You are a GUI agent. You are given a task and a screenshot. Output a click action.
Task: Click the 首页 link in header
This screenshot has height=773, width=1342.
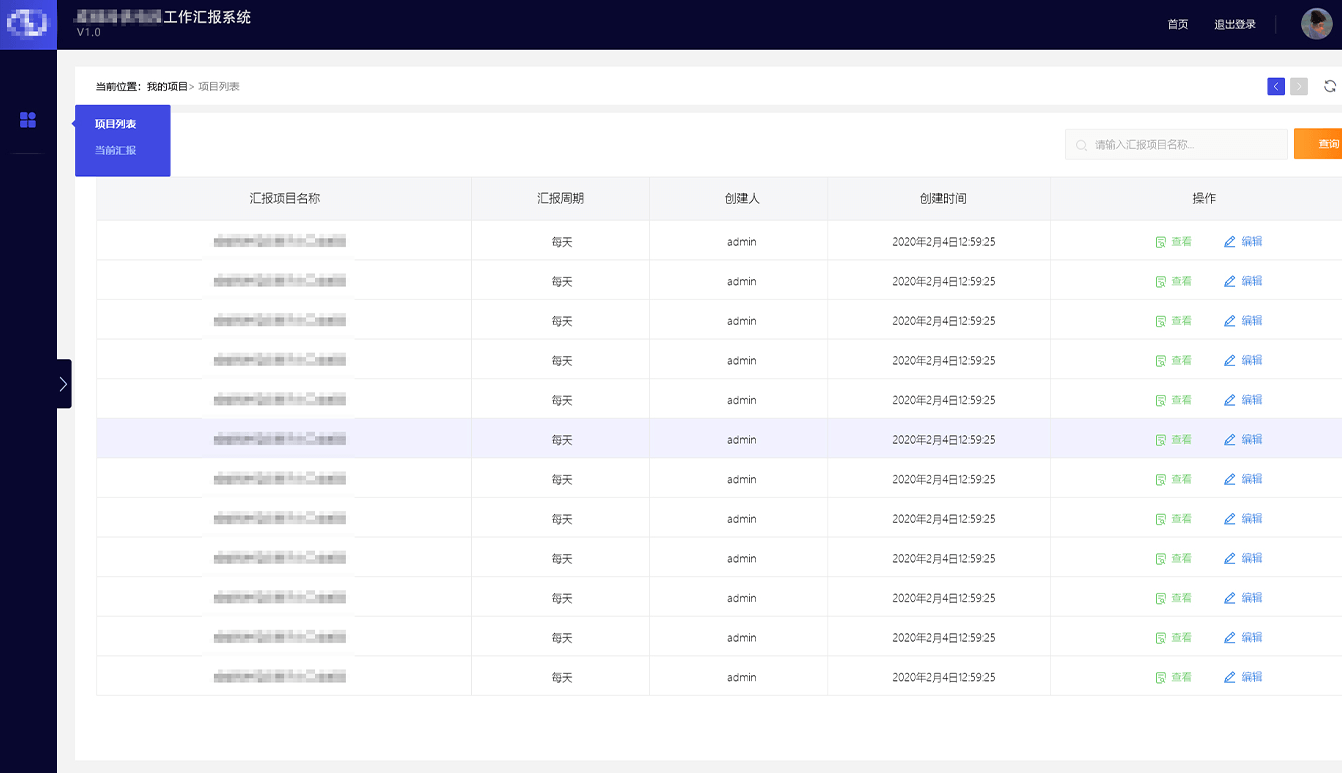[1178, 24]
